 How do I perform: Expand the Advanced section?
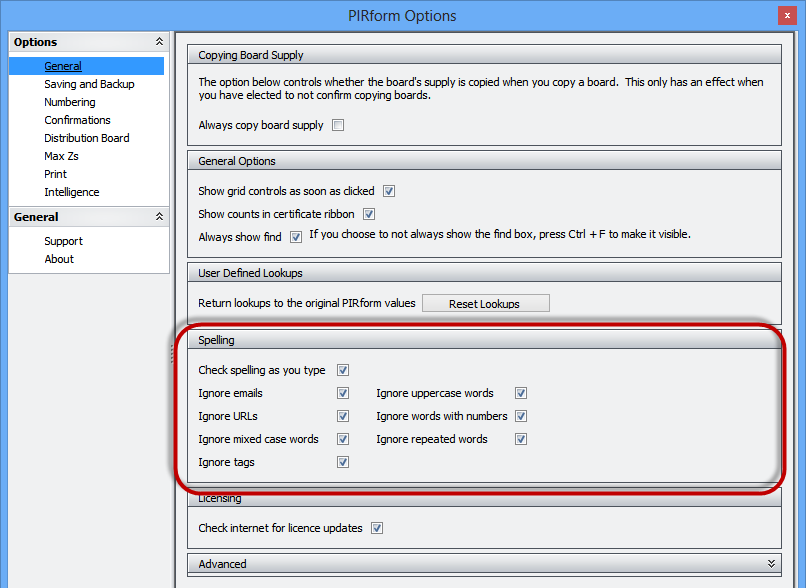click(771, 564)
